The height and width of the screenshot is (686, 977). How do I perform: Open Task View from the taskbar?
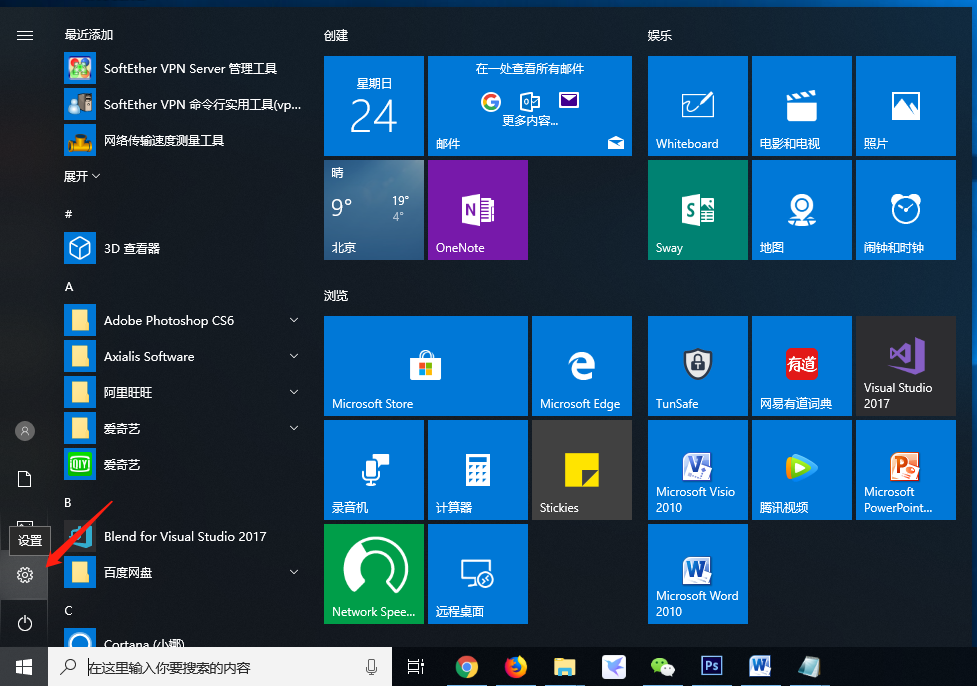[416, 667]
